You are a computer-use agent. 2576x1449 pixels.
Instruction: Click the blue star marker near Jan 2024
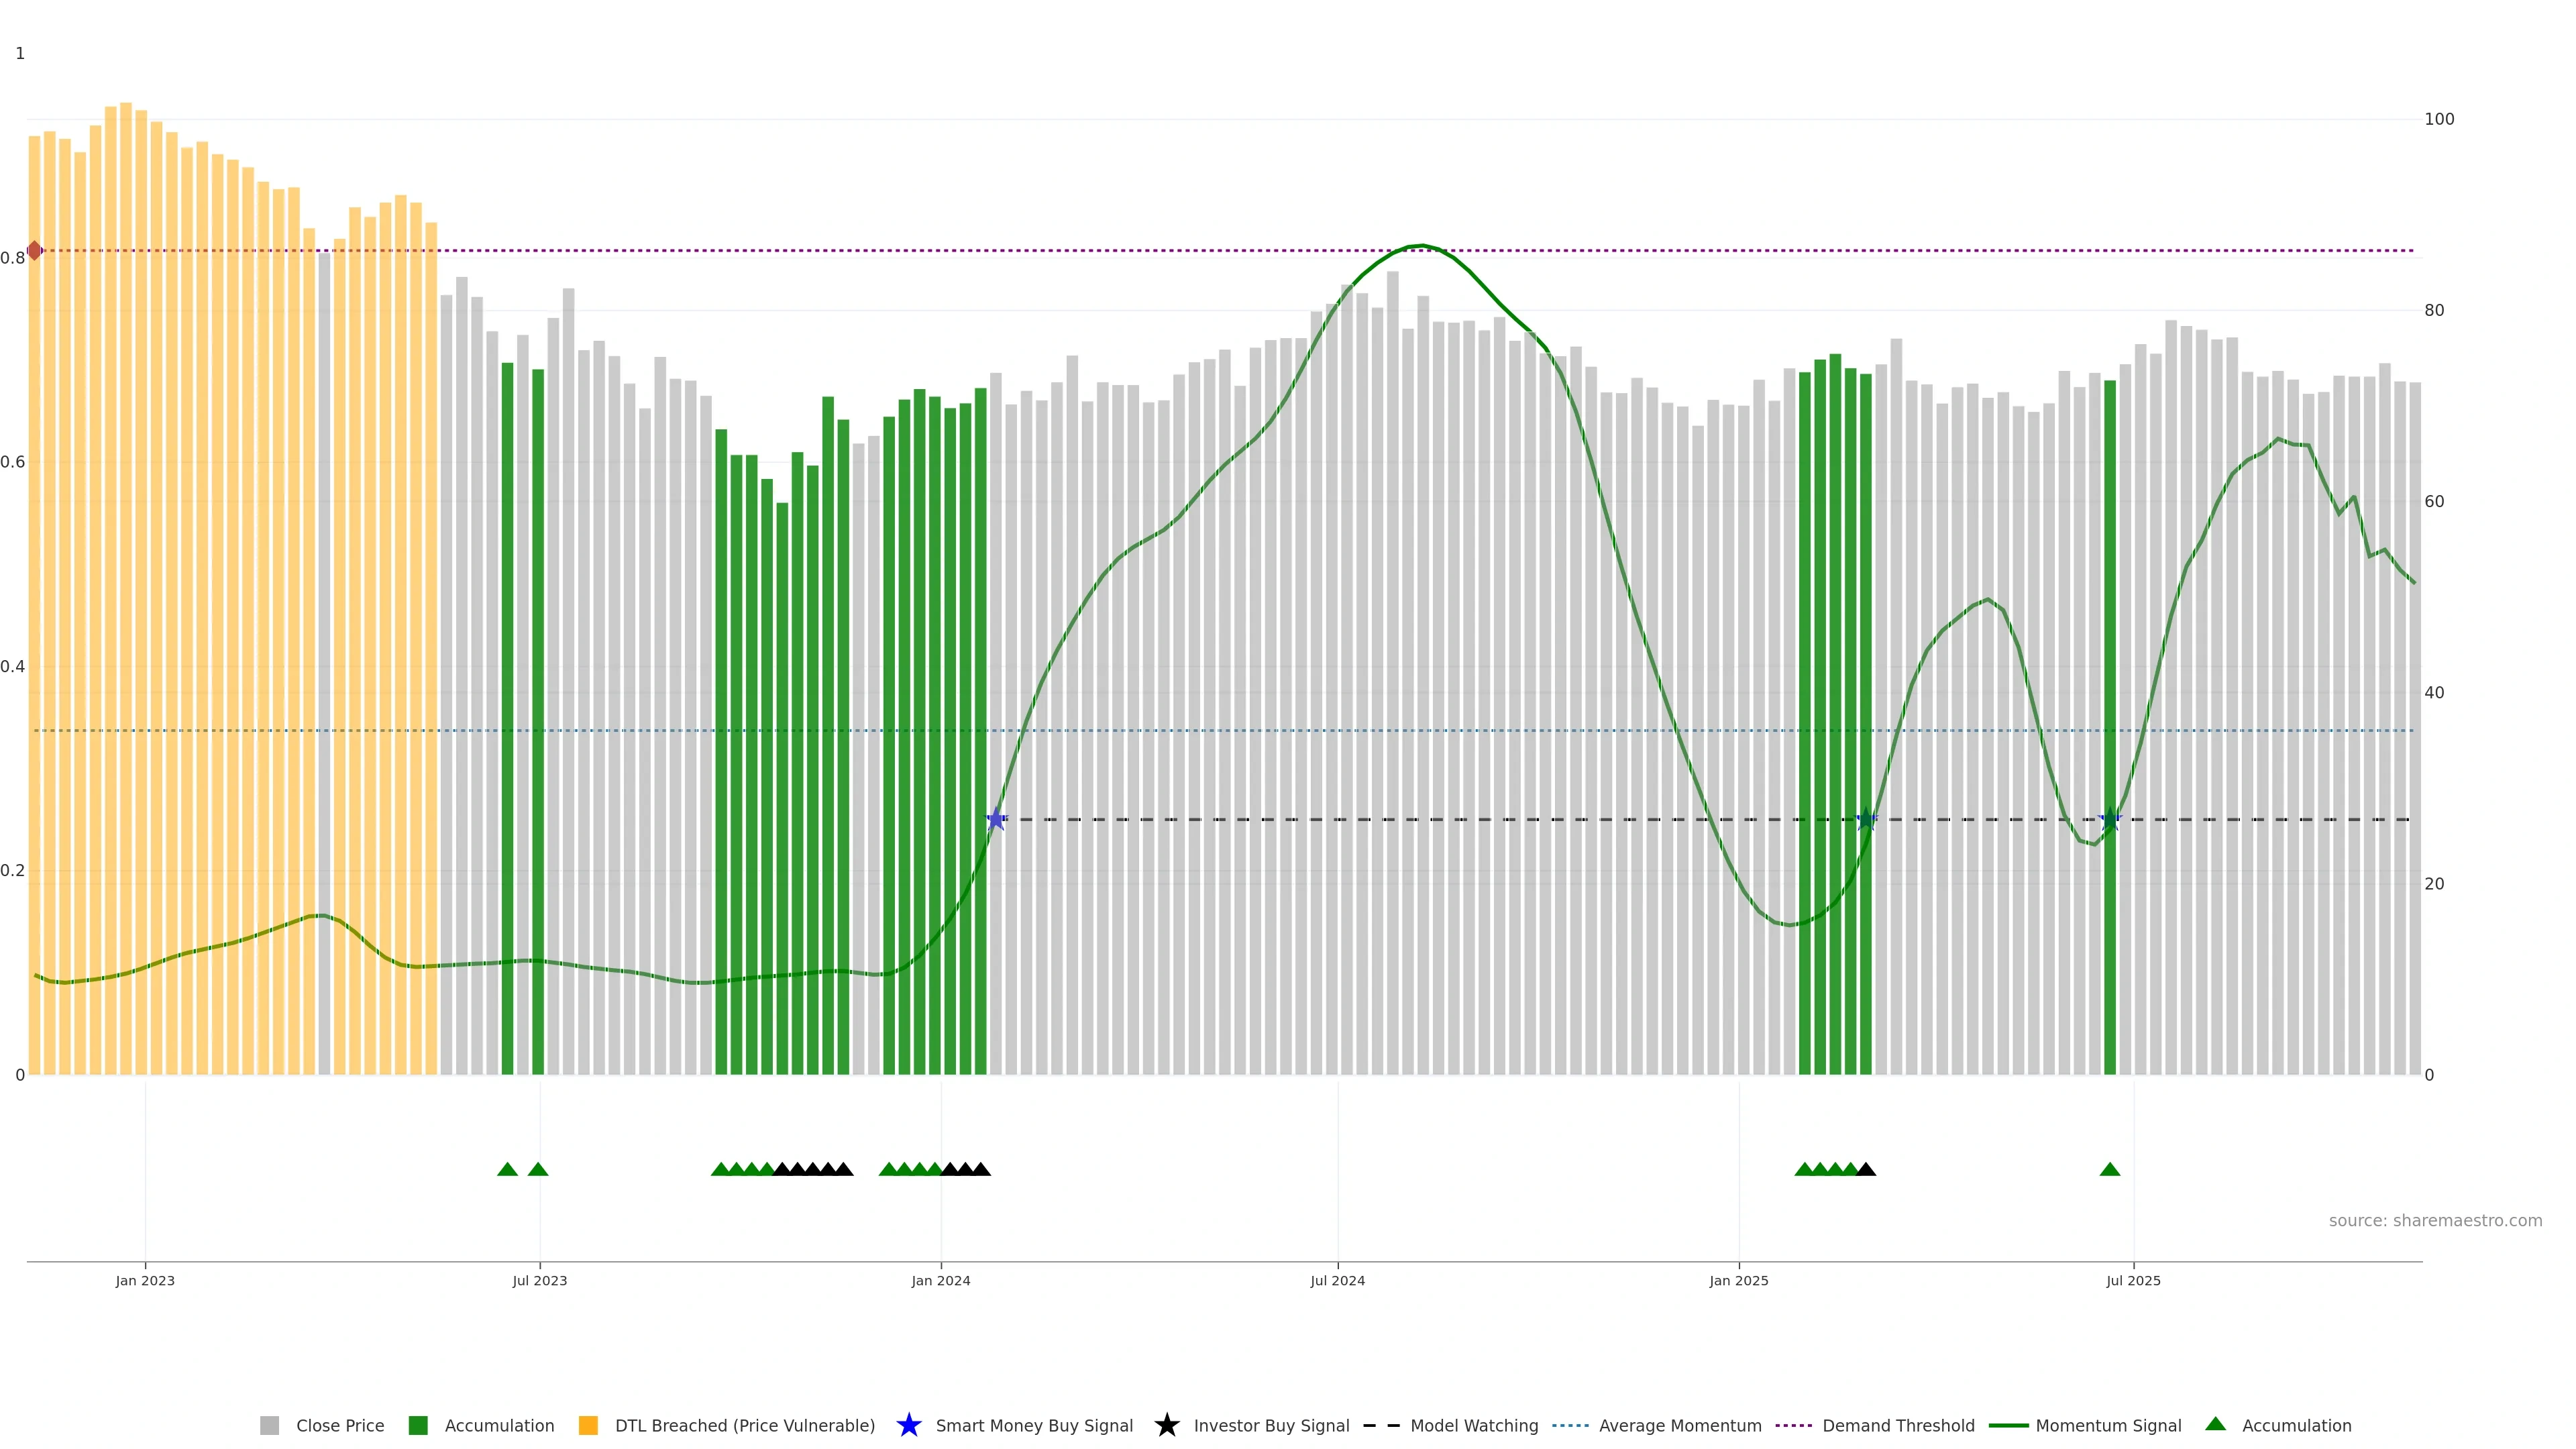pyautogui.click(x=996, y=820)
